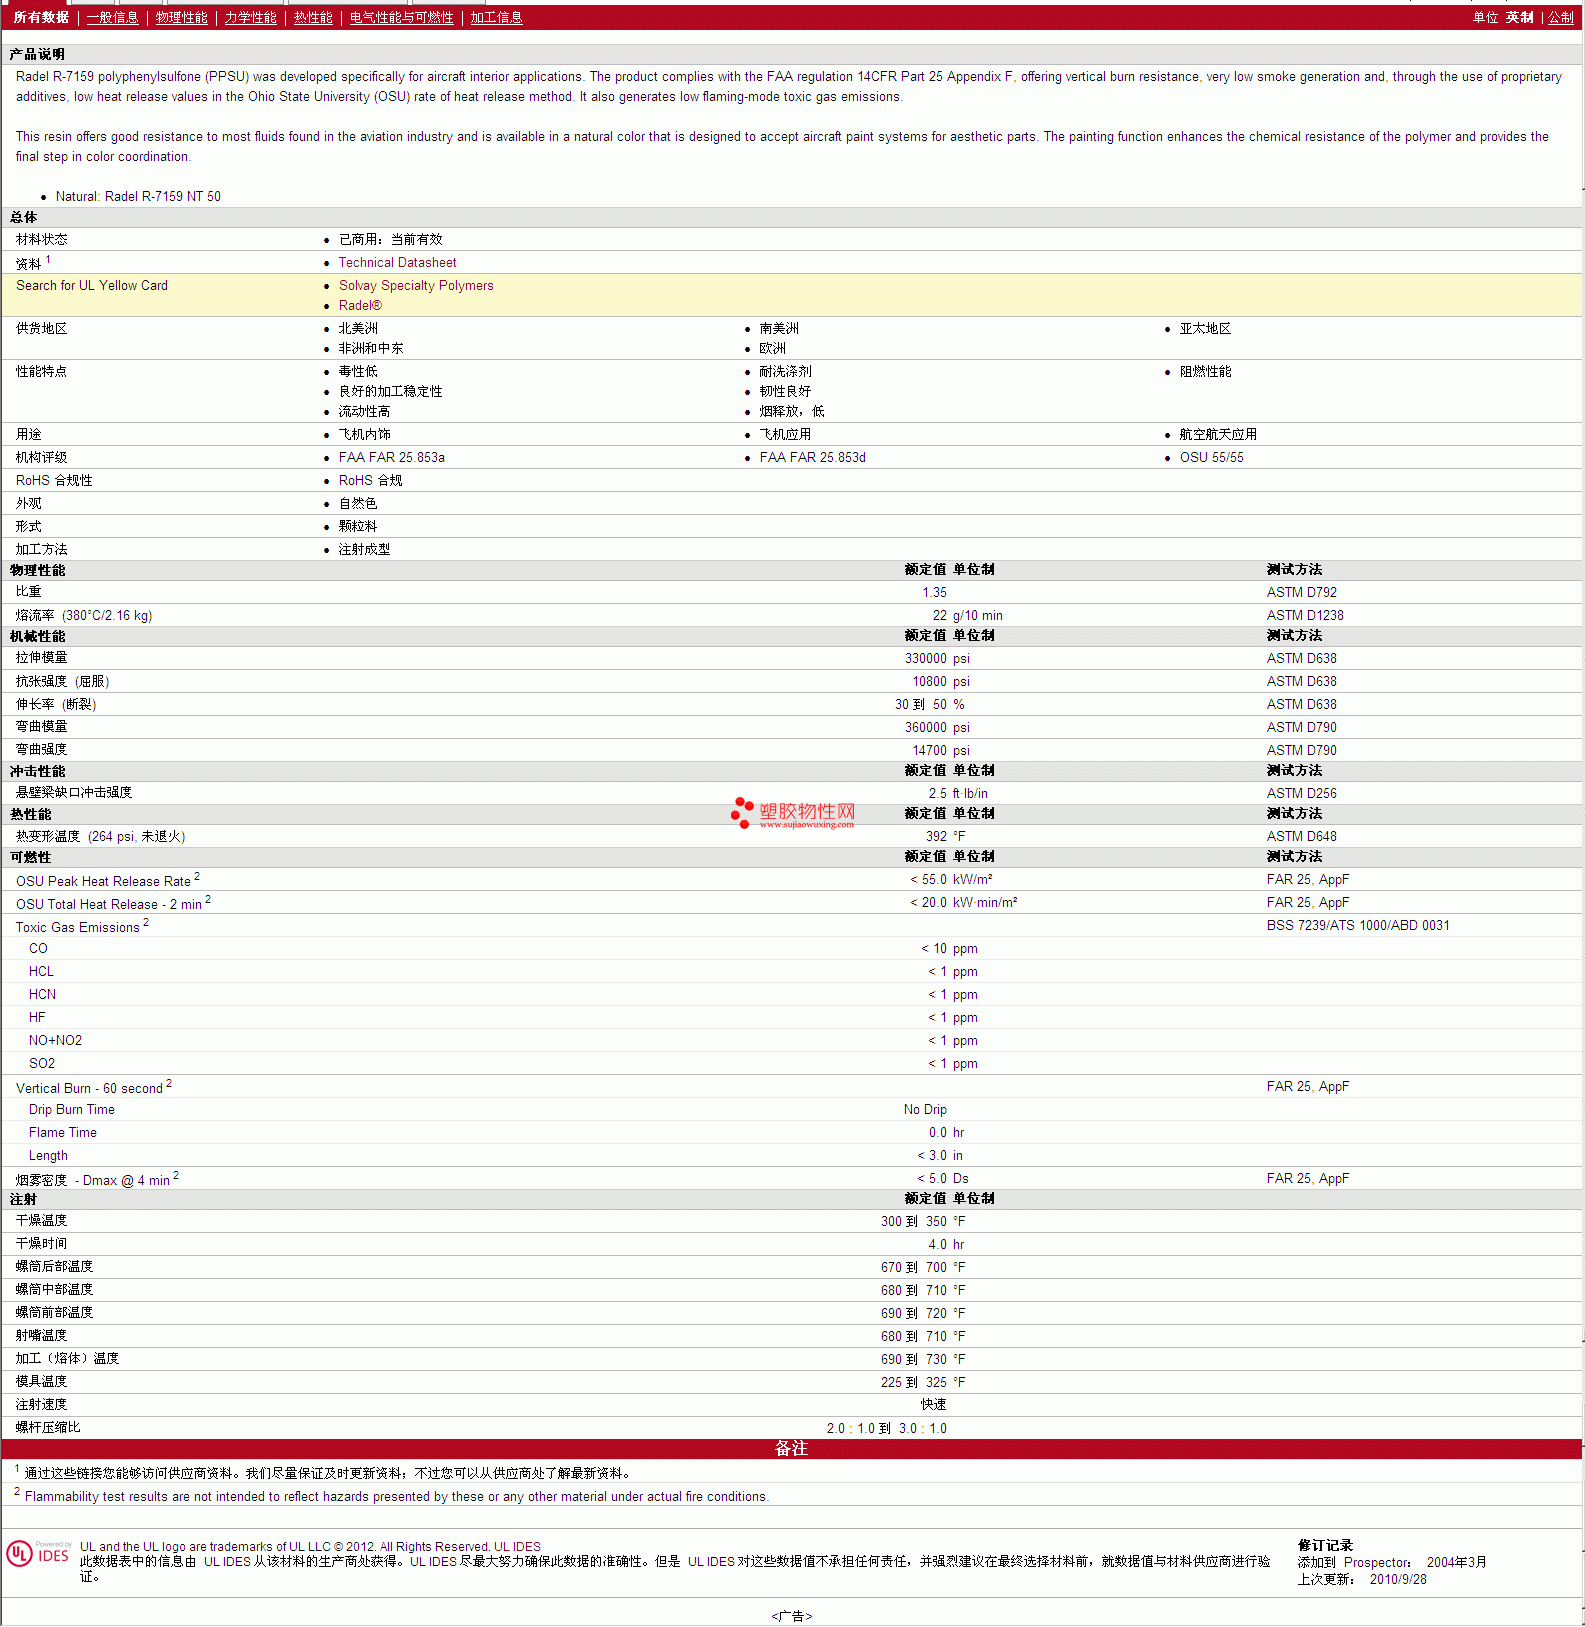
Task: Click the Vertical Burn - 60 second label
Action: click(x=89, y=1088)
